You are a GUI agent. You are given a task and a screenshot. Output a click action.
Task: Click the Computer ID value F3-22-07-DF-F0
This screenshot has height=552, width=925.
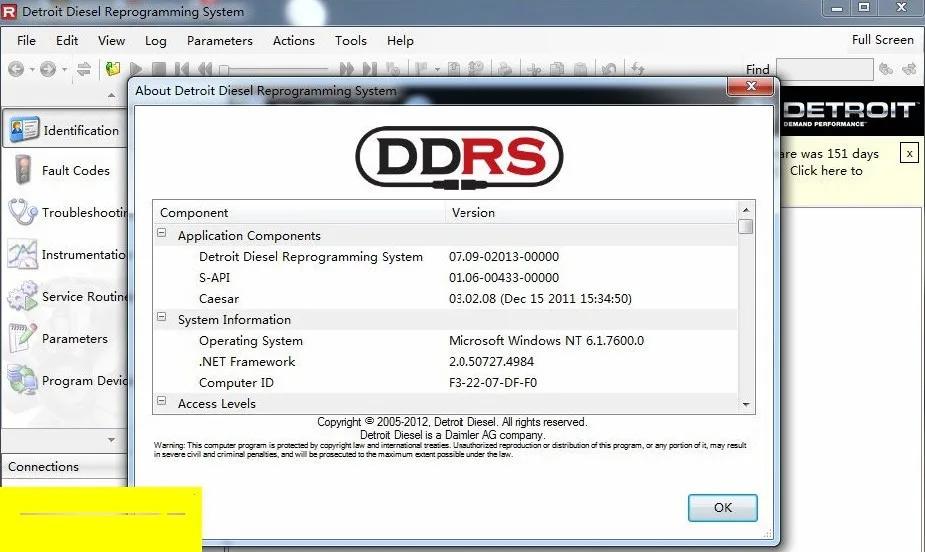coord(493,383)
